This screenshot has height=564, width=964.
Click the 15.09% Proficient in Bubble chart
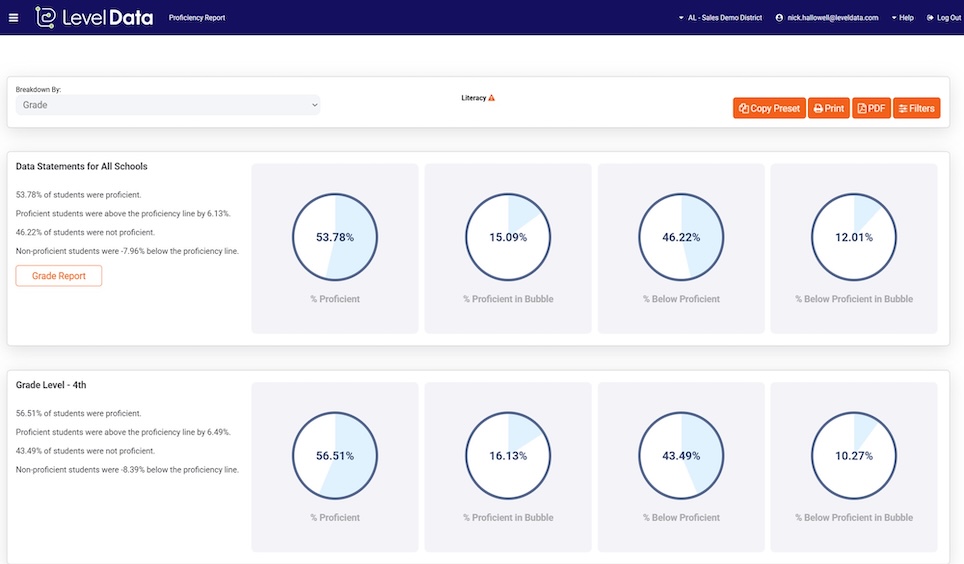coord(508,237)
